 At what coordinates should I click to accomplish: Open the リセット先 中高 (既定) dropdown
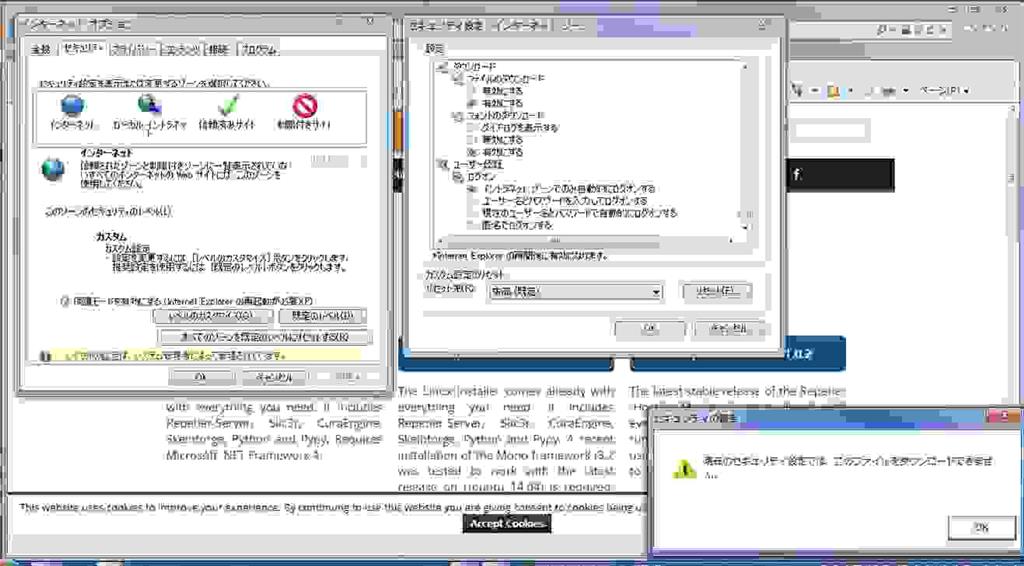575,292
